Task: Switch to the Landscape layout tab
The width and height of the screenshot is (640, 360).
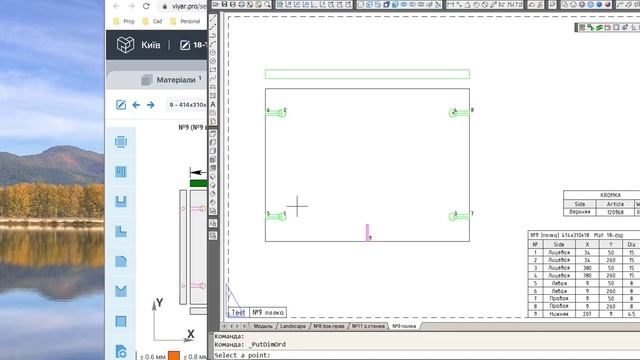Action: click(x=293, y=326)
